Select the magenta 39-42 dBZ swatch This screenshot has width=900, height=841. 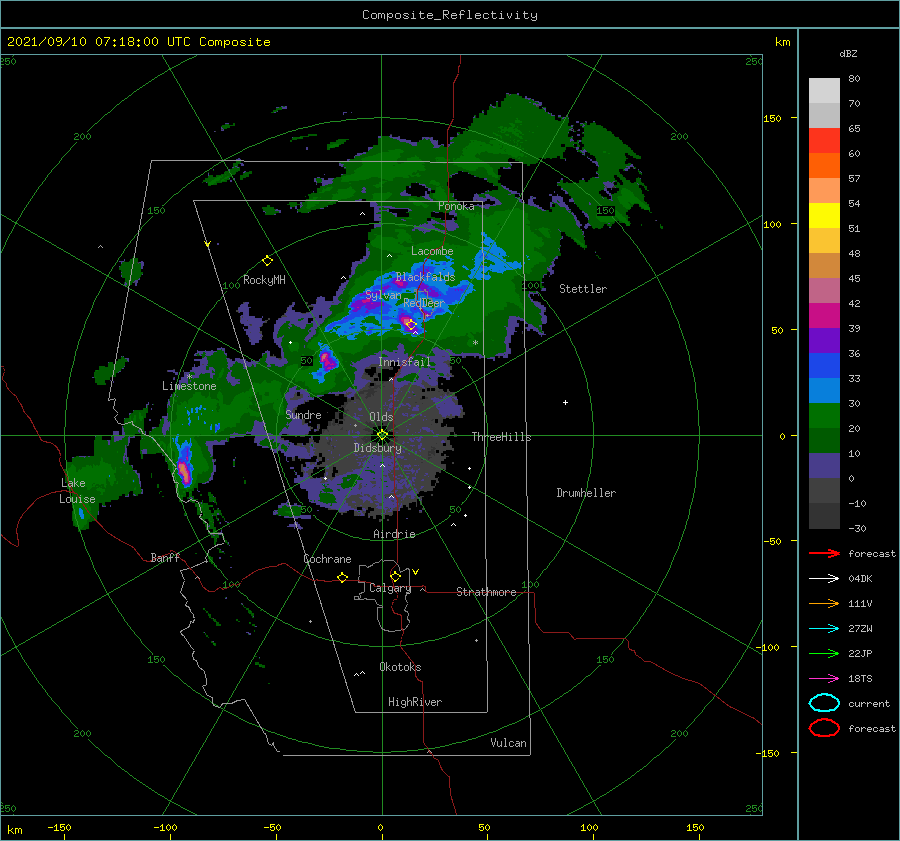click(x=824, y=315)
